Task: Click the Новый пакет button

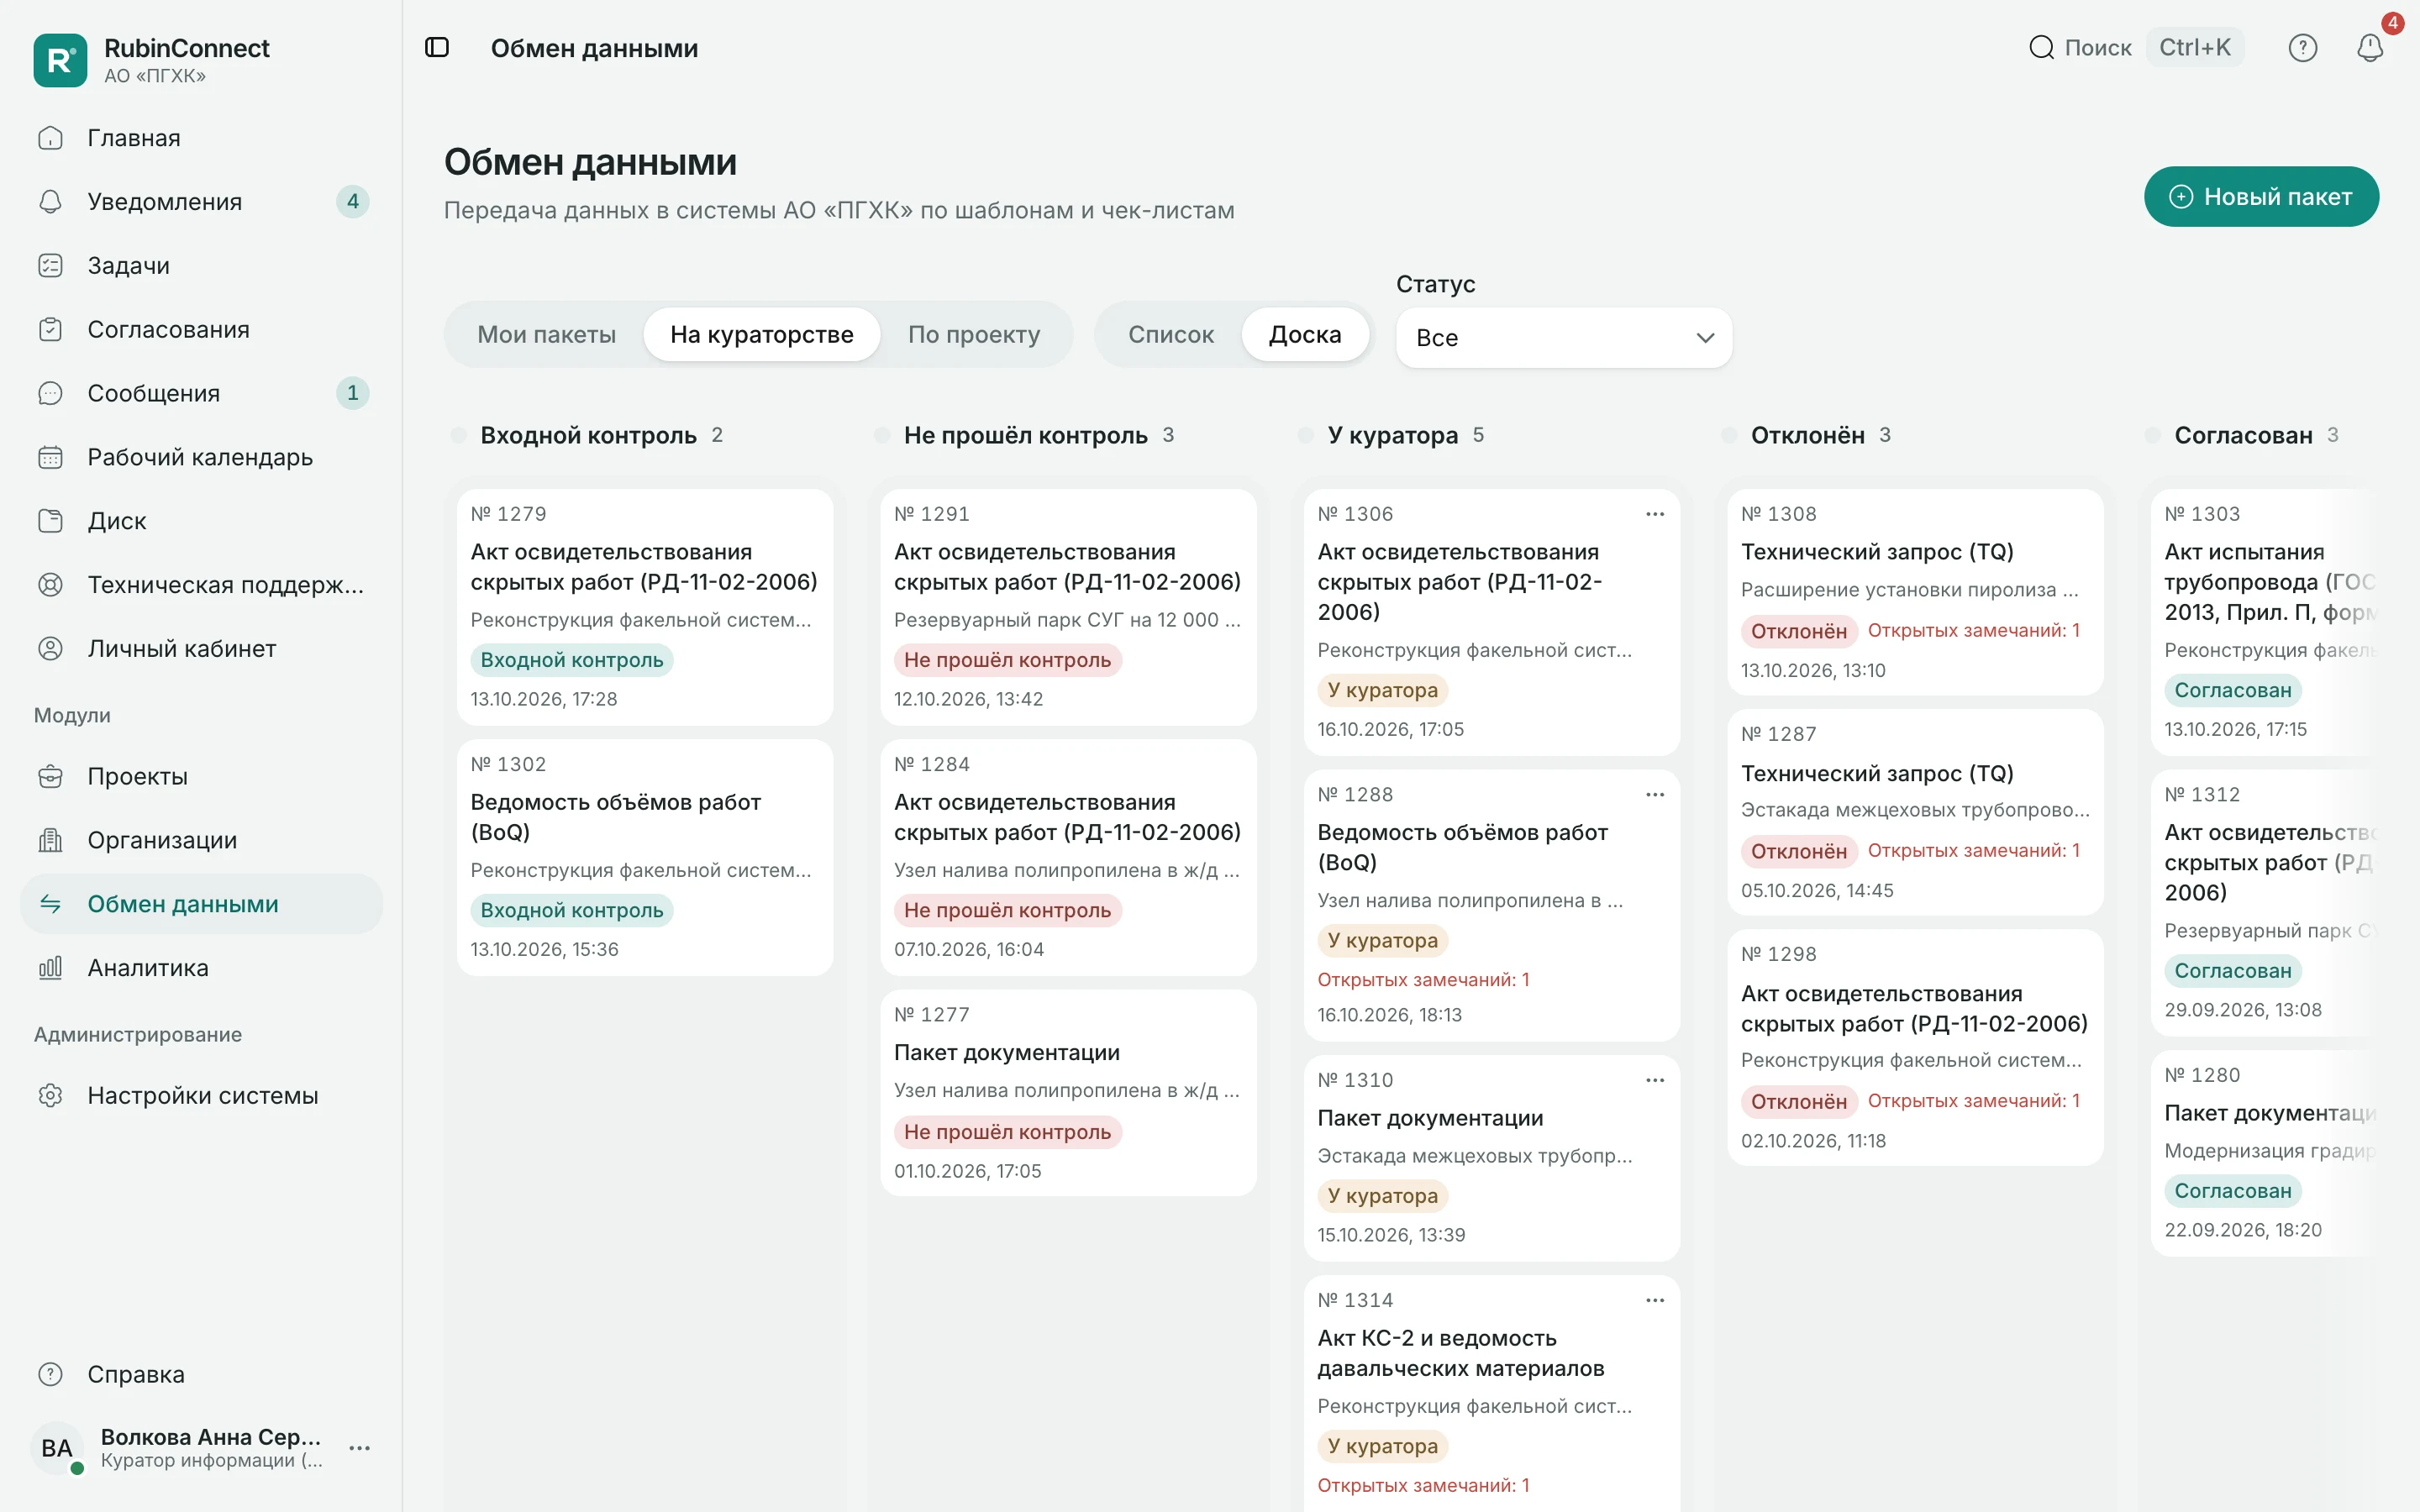Action: tap(2261, 197)
